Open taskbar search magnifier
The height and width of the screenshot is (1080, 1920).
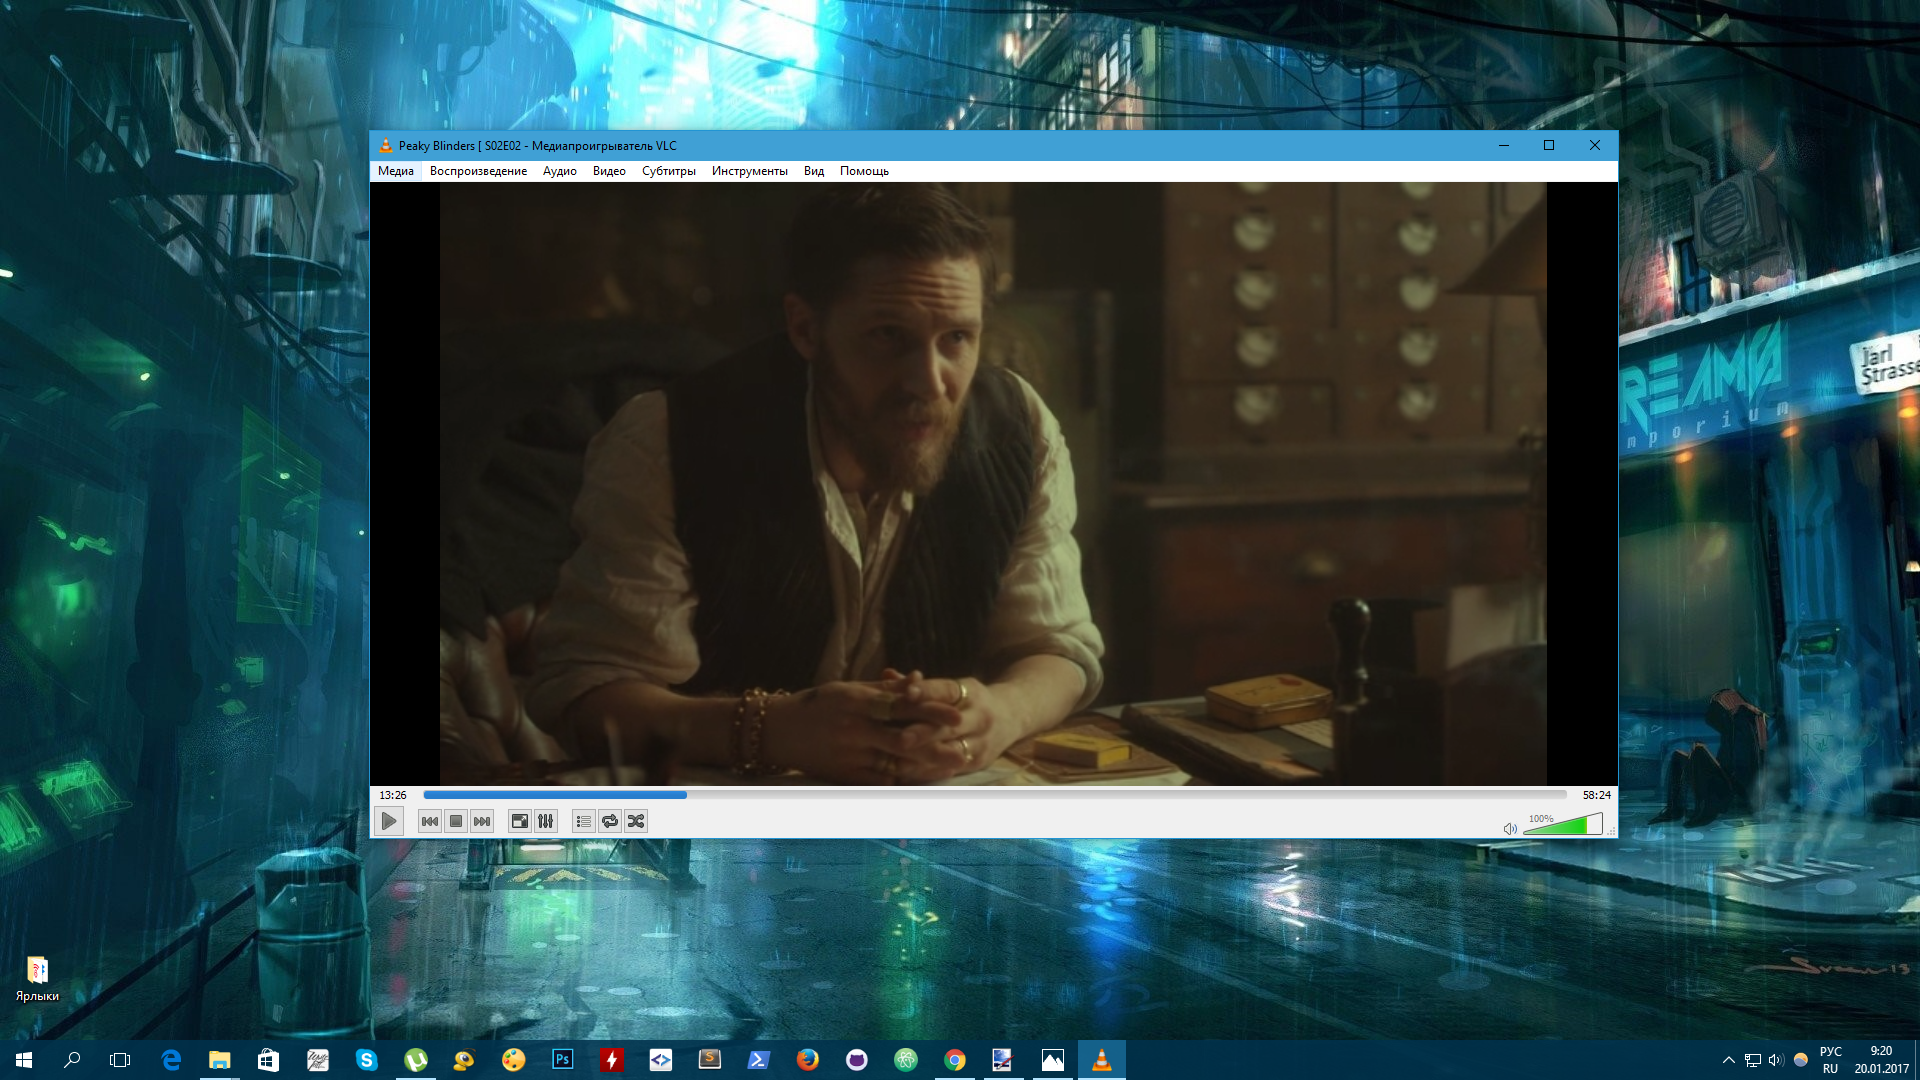click(x=72, y=1060)
